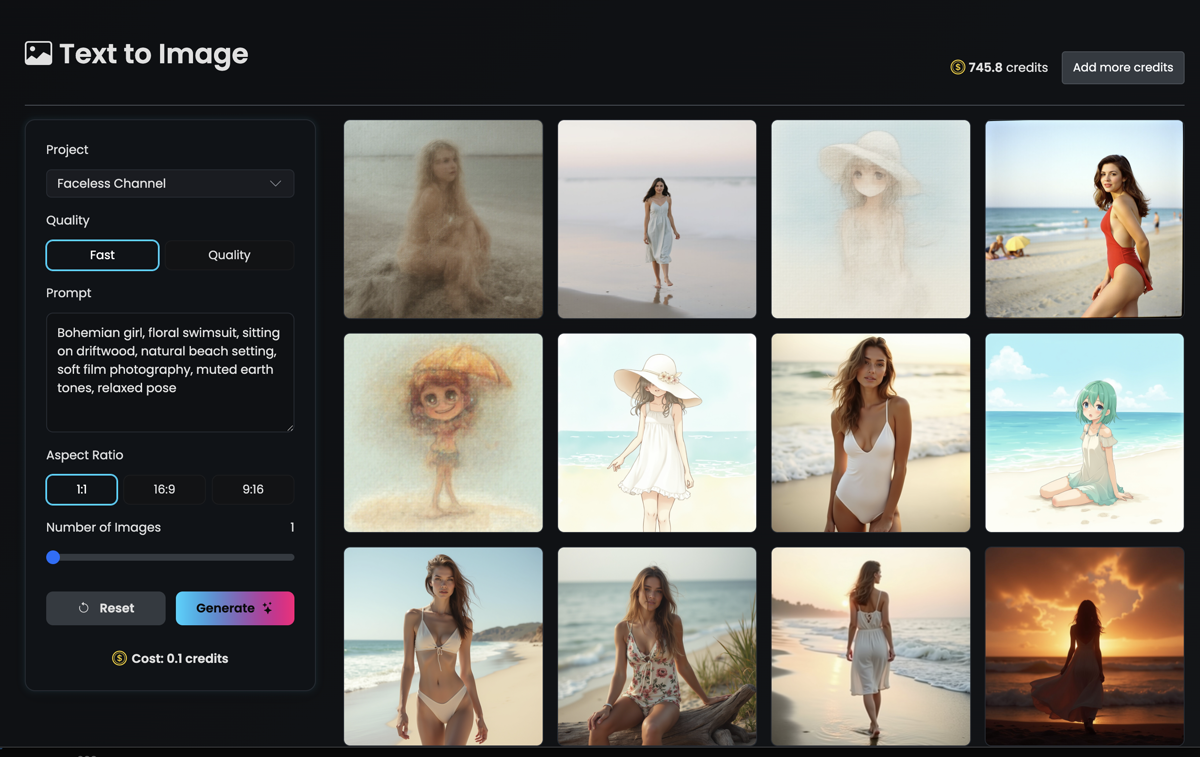Open the Faceless Channel project dropdown
Image resolution: width=1200 pixels, height=757 pixels.
pos(170,183)
